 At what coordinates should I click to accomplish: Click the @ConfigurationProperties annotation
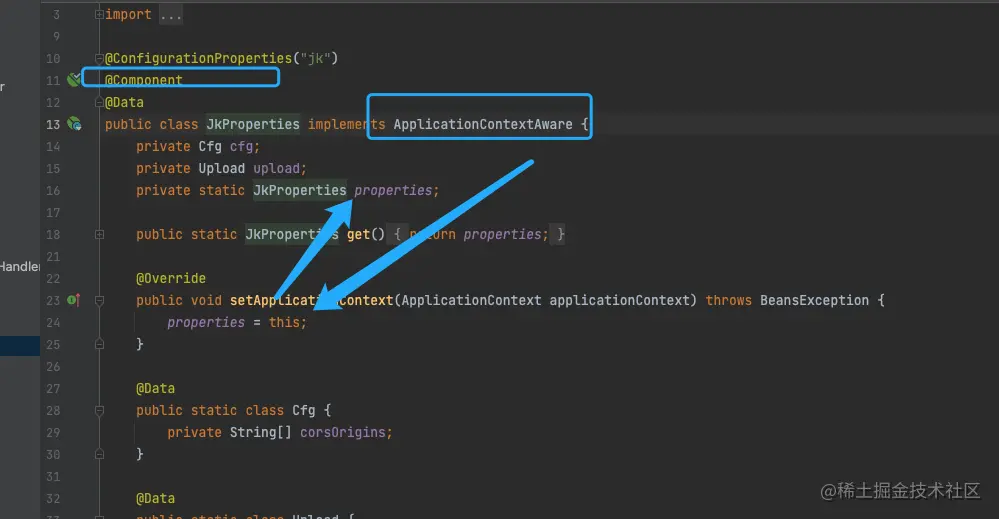(198, 58)
